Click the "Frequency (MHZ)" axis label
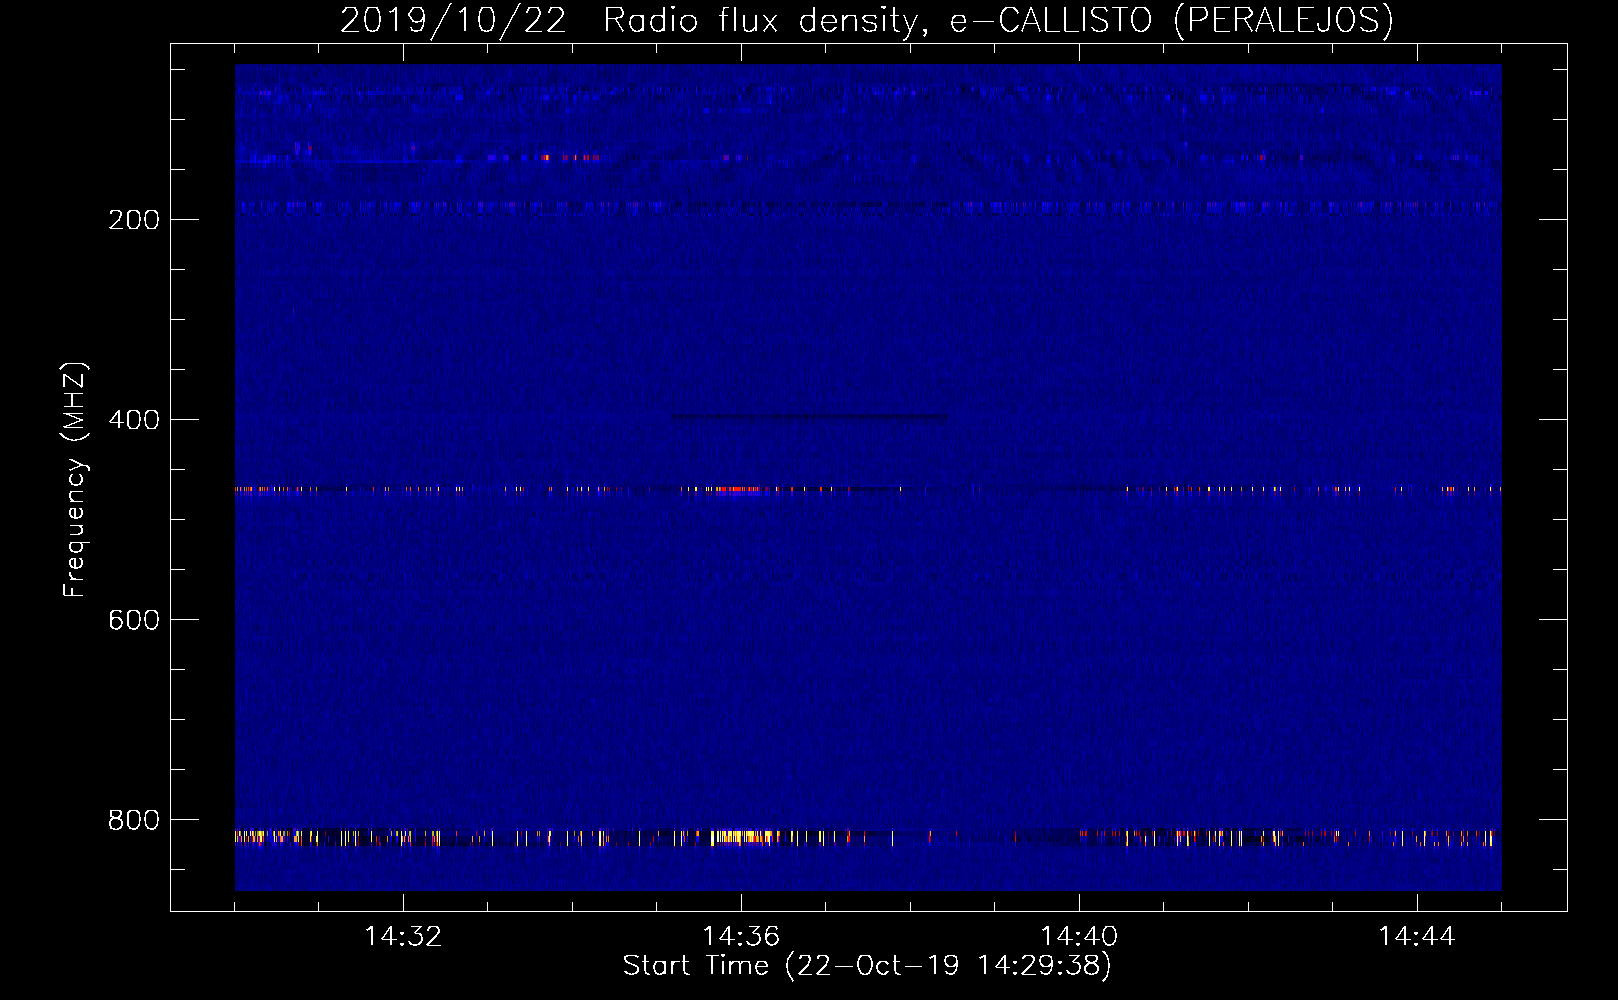Screen dimensions: 1618x1000 [74, 480]
